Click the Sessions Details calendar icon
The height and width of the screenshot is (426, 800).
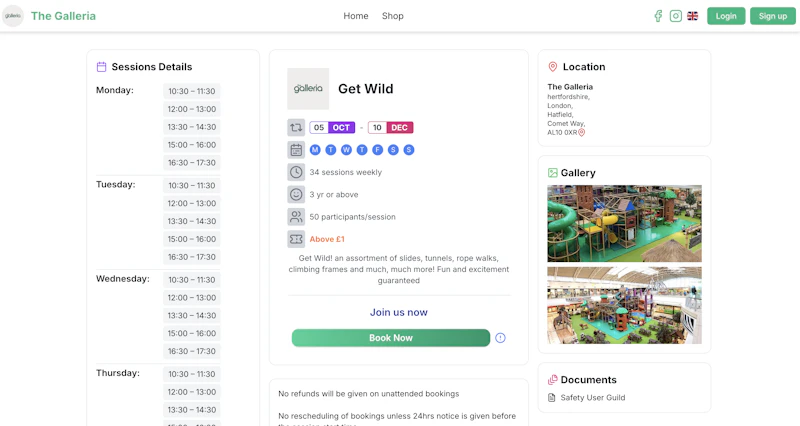click(x=102, y=67)
